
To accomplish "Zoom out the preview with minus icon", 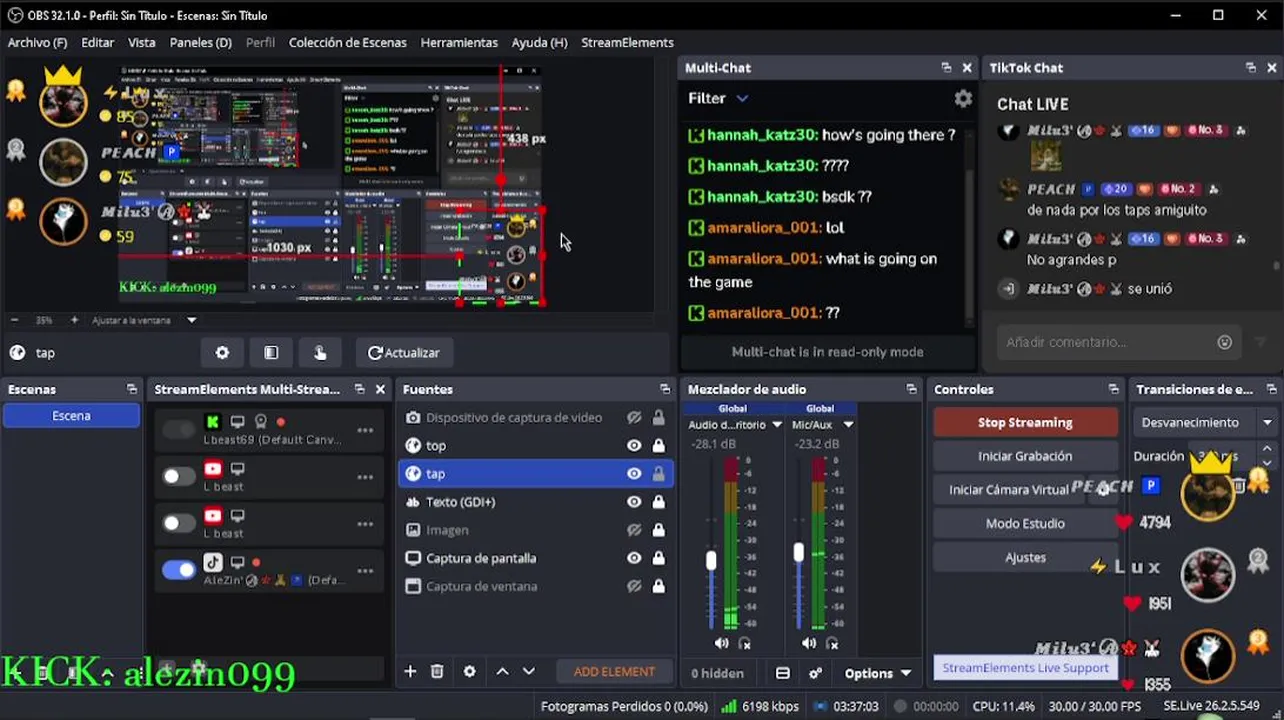I will (15, 320).
